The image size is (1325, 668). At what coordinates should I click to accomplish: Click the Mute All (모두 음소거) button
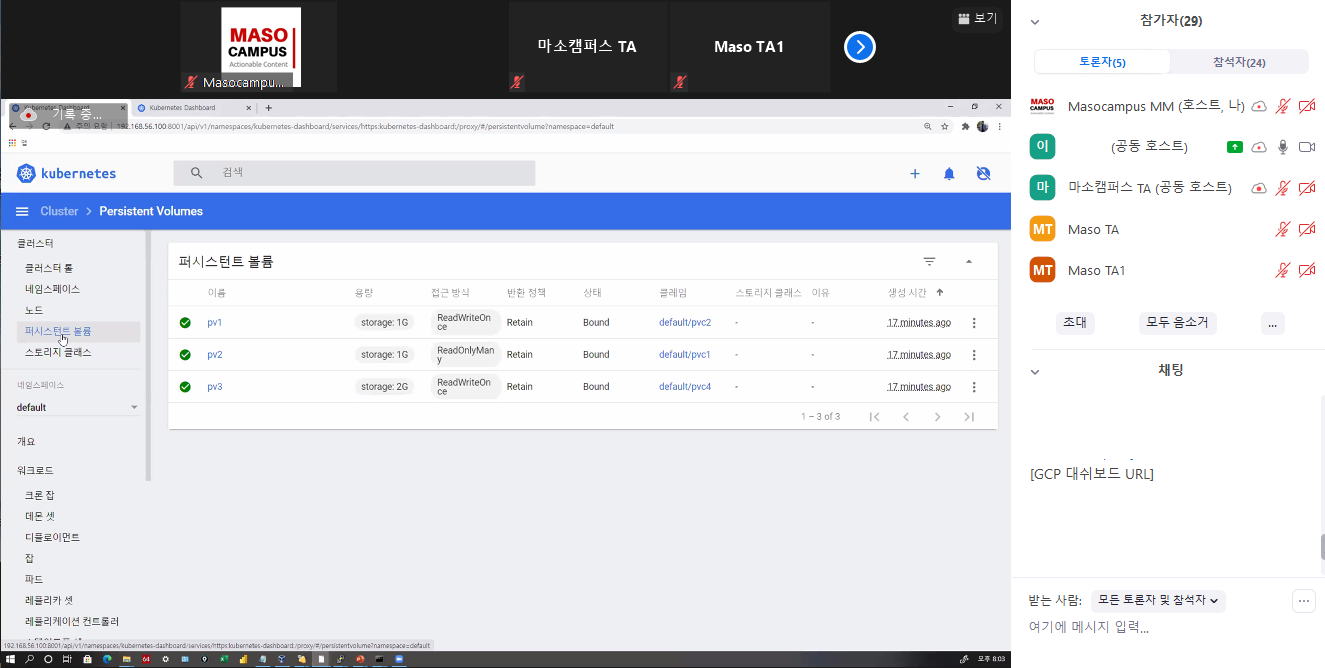(1177, 323)
